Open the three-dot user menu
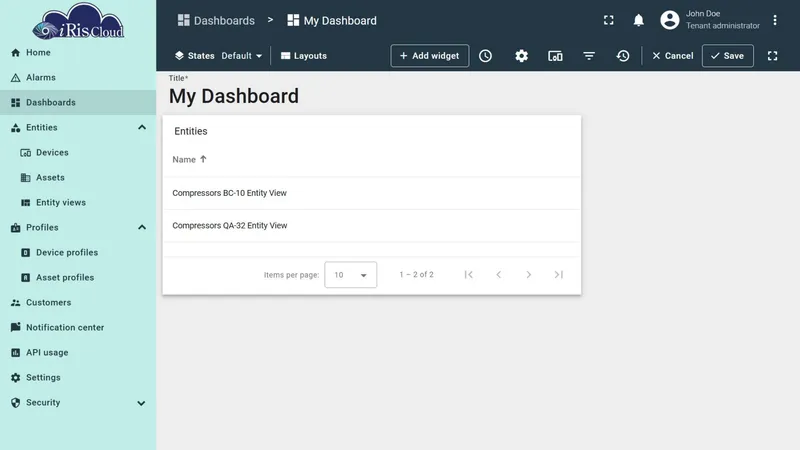The image size is (800, 450). (774, 20)
